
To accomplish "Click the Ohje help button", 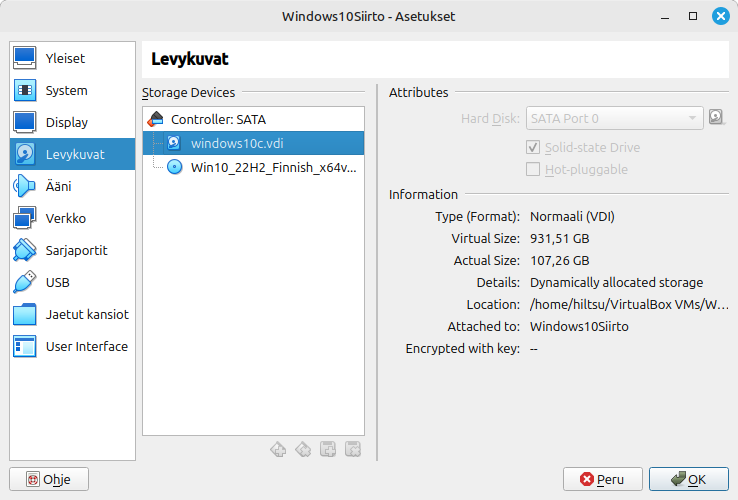I will click(x=49, y=479).
